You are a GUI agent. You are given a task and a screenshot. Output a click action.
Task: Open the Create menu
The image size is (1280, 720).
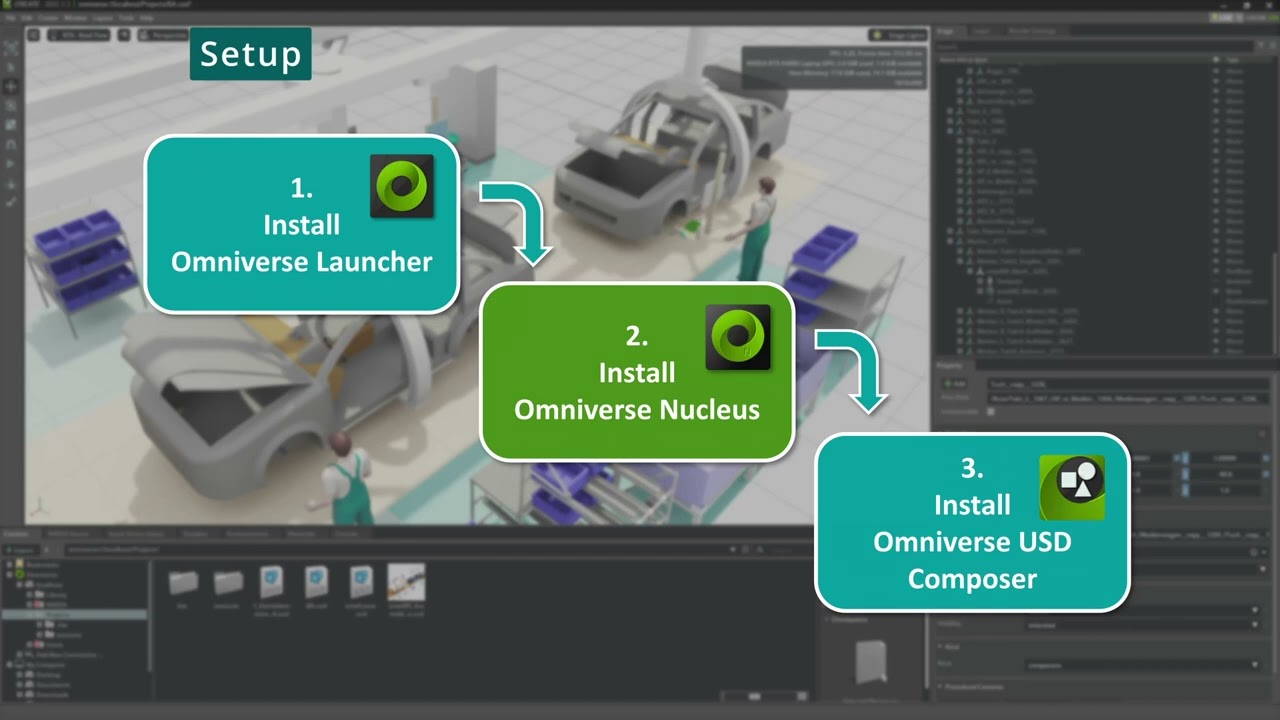[x=48, y=18]
